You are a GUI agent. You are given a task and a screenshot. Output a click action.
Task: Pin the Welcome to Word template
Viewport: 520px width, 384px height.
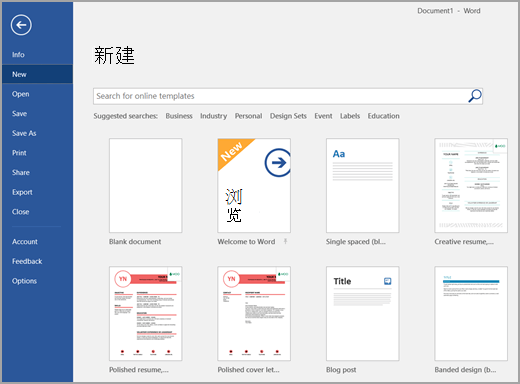(x=285, y=241)
